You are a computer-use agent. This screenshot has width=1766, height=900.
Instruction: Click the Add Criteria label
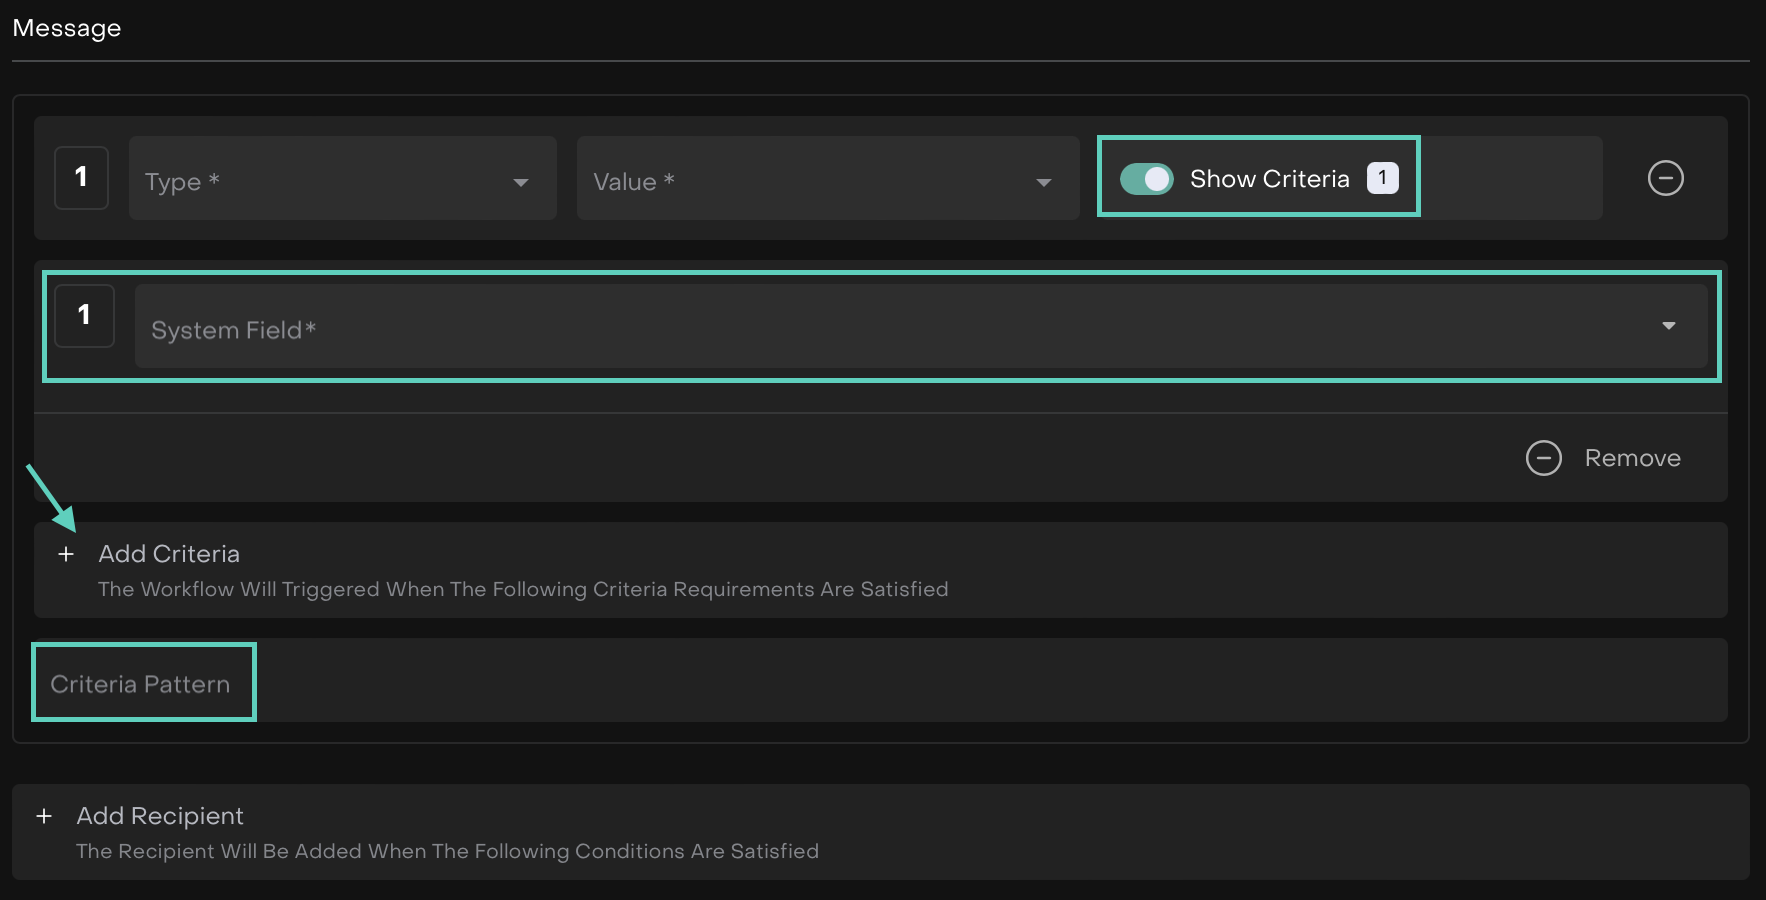tap(169, 554)
